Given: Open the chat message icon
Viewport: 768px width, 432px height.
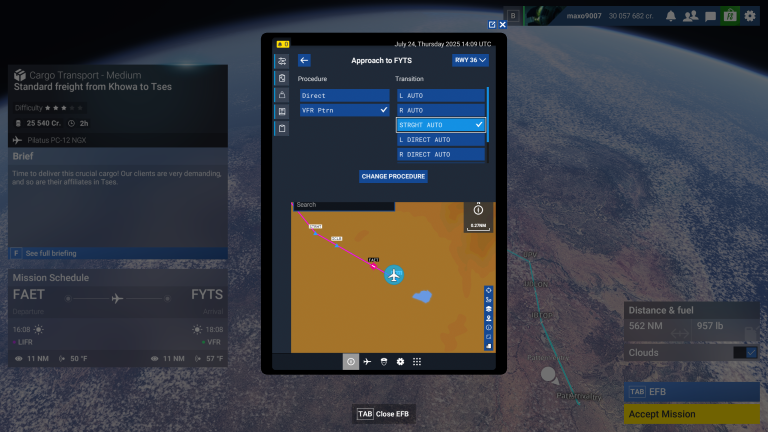Looking at the screenshot, I should [710, 16].
